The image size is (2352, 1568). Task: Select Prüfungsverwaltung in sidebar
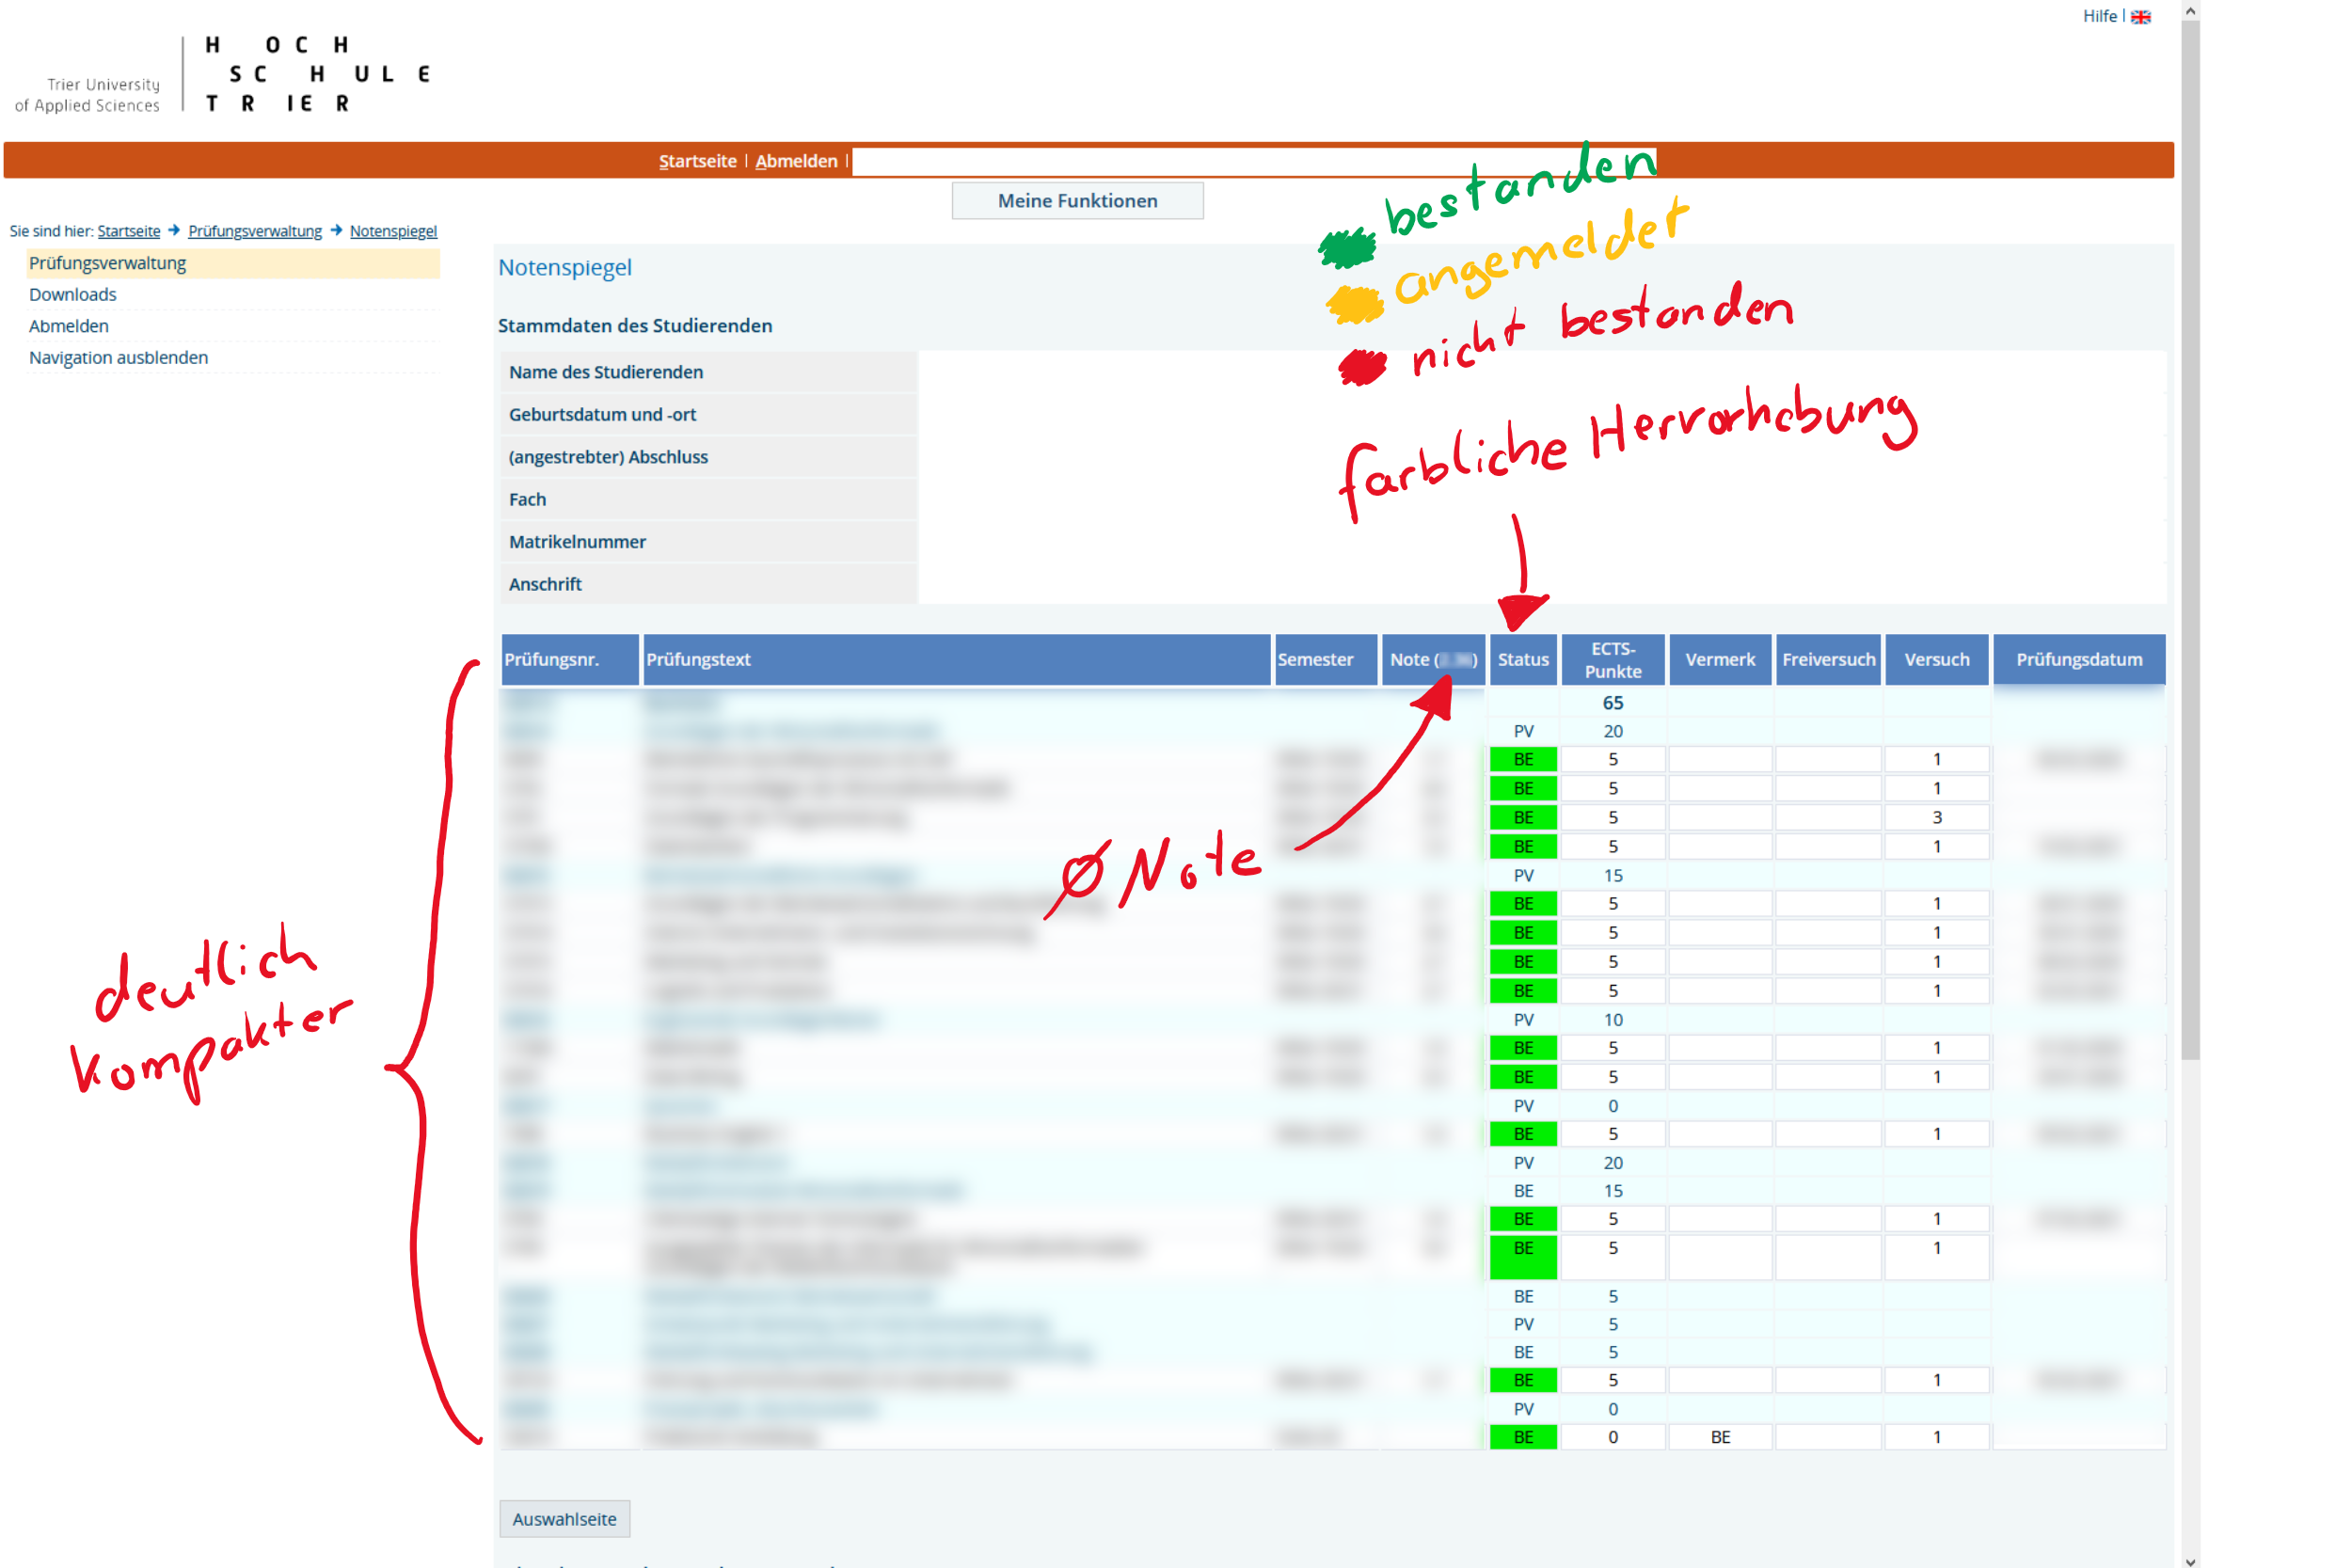(108, 263)
